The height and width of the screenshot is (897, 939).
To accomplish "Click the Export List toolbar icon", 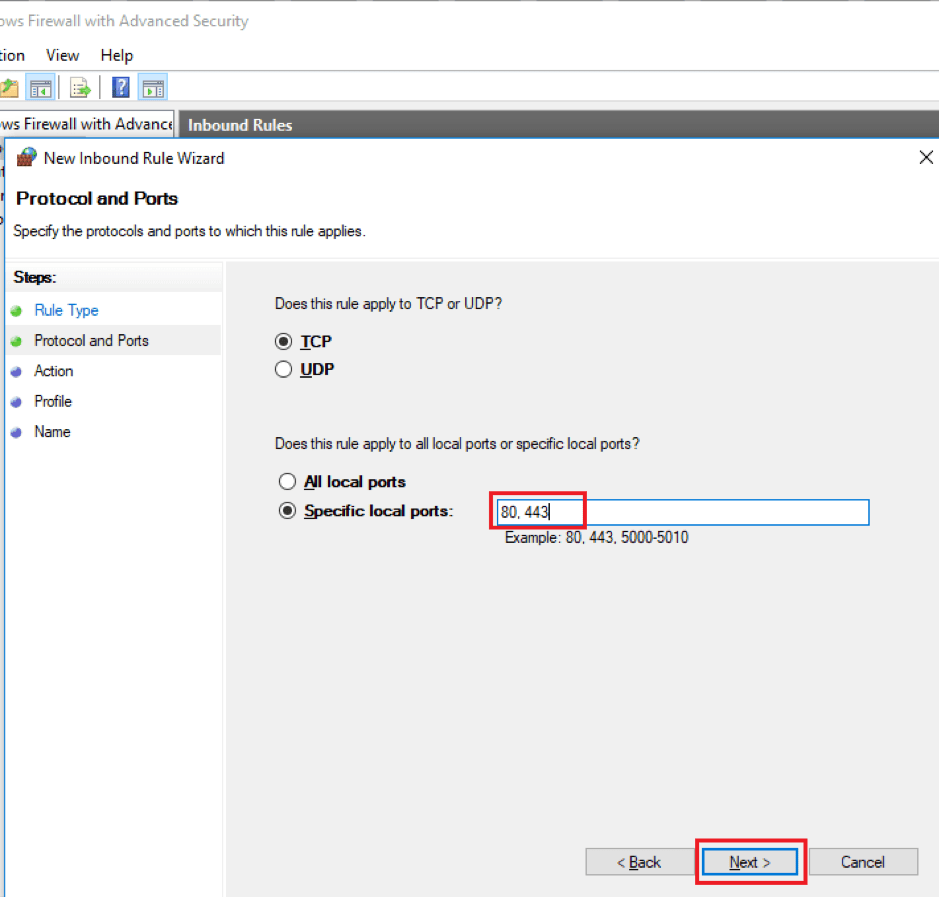I will click(79, 87).
